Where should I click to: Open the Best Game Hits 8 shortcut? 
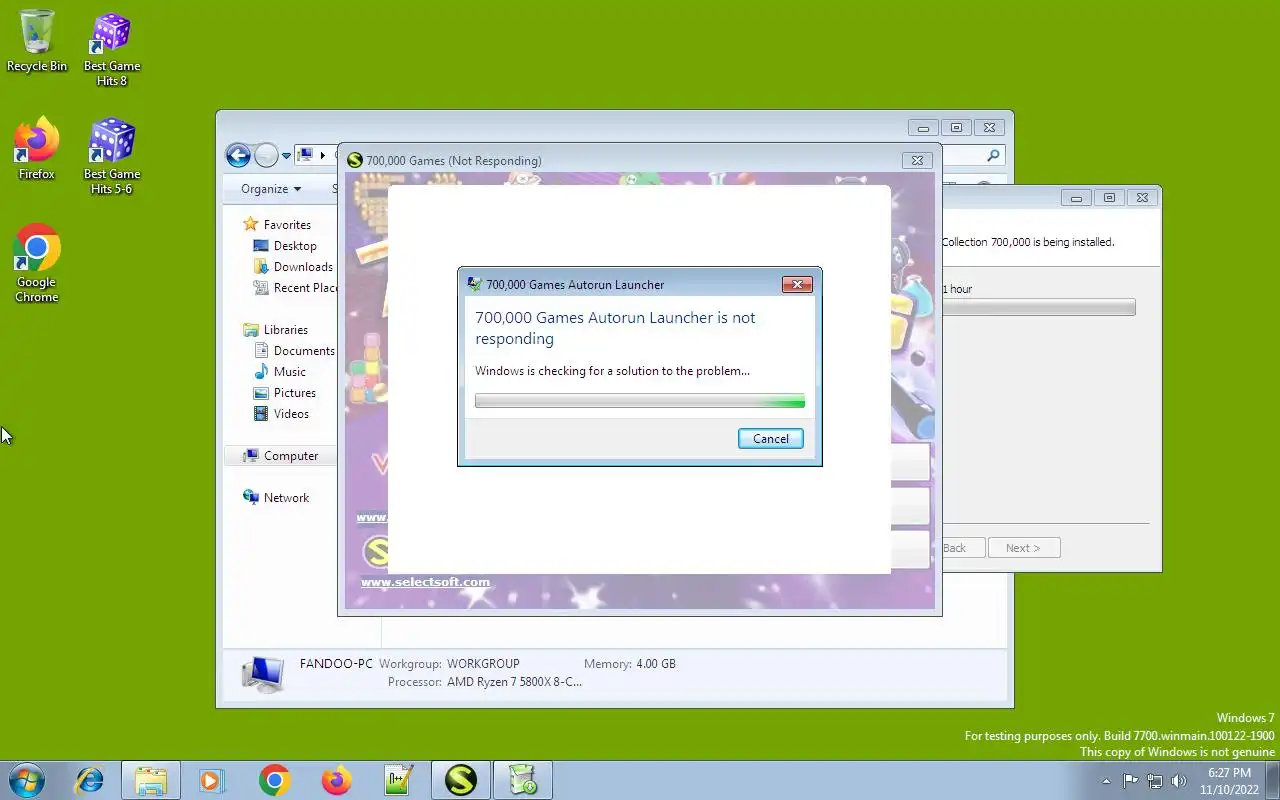111,49
